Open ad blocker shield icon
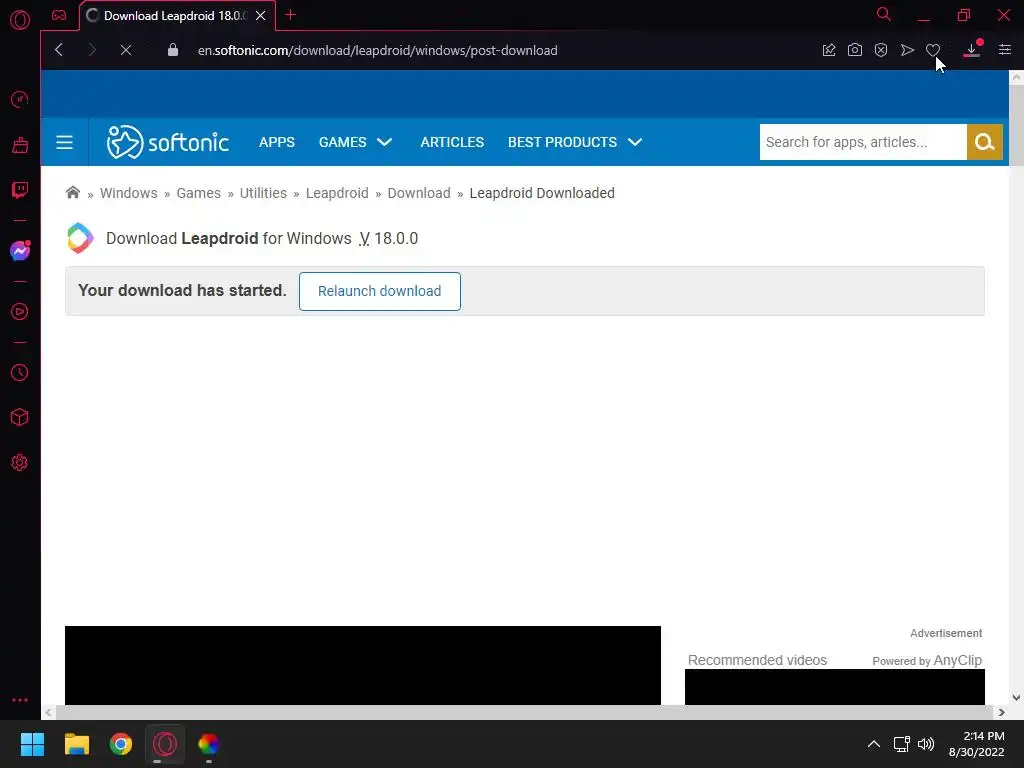 click(x=881, y=50)
